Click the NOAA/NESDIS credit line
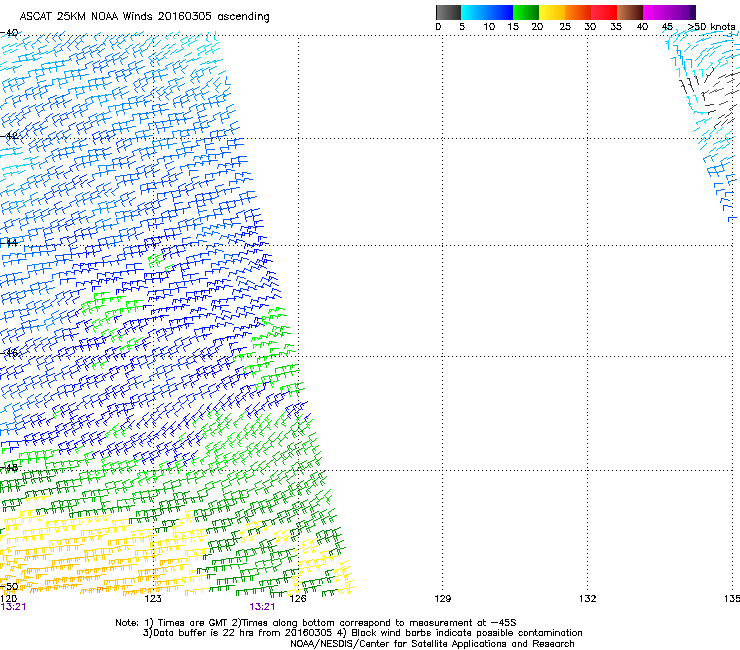Image resolution: width=740 pixels, height=650 pixels. tap(432, 644)
